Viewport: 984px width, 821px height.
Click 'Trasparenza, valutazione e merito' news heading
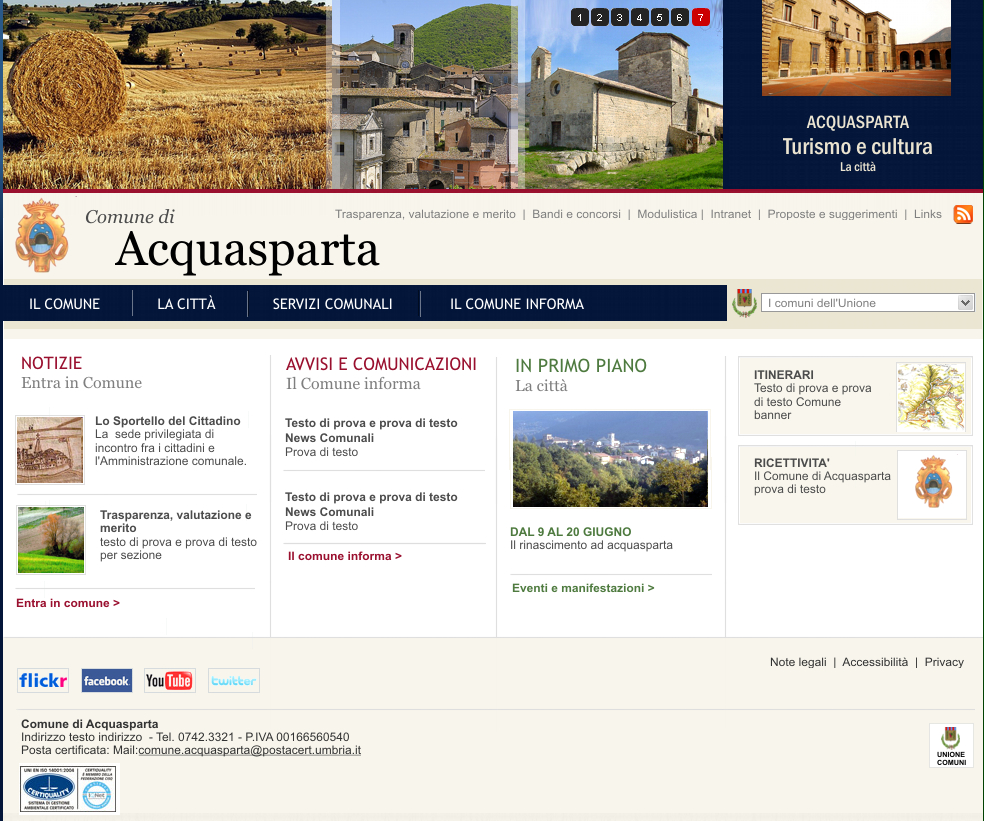[176, 521]
